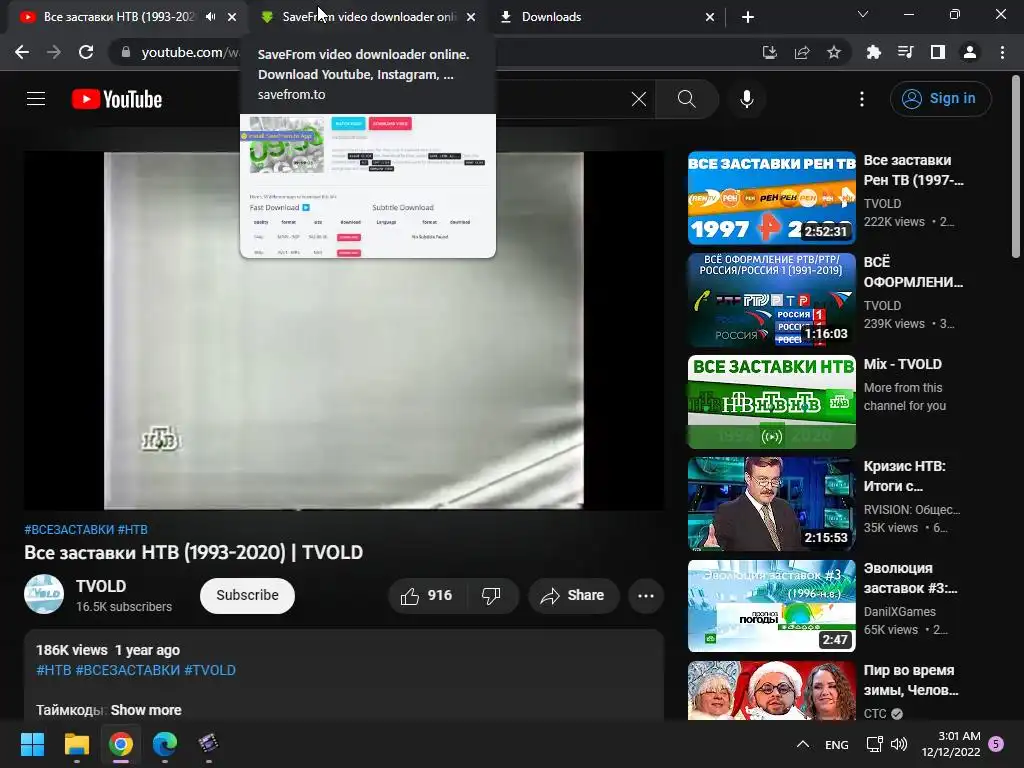The height and width of the screenshot is (768, 1024).
Task: Switch to the Все заставки НТВ tab
Action: coord(119,17)
